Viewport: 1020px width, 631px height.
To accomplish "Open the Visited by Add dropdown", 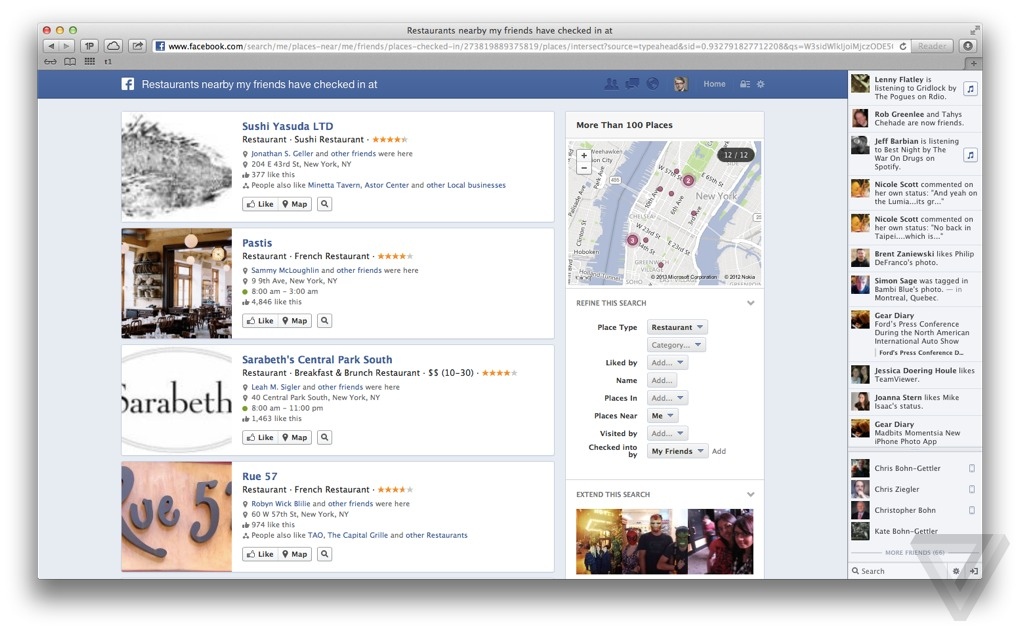I will click(667, 433).
